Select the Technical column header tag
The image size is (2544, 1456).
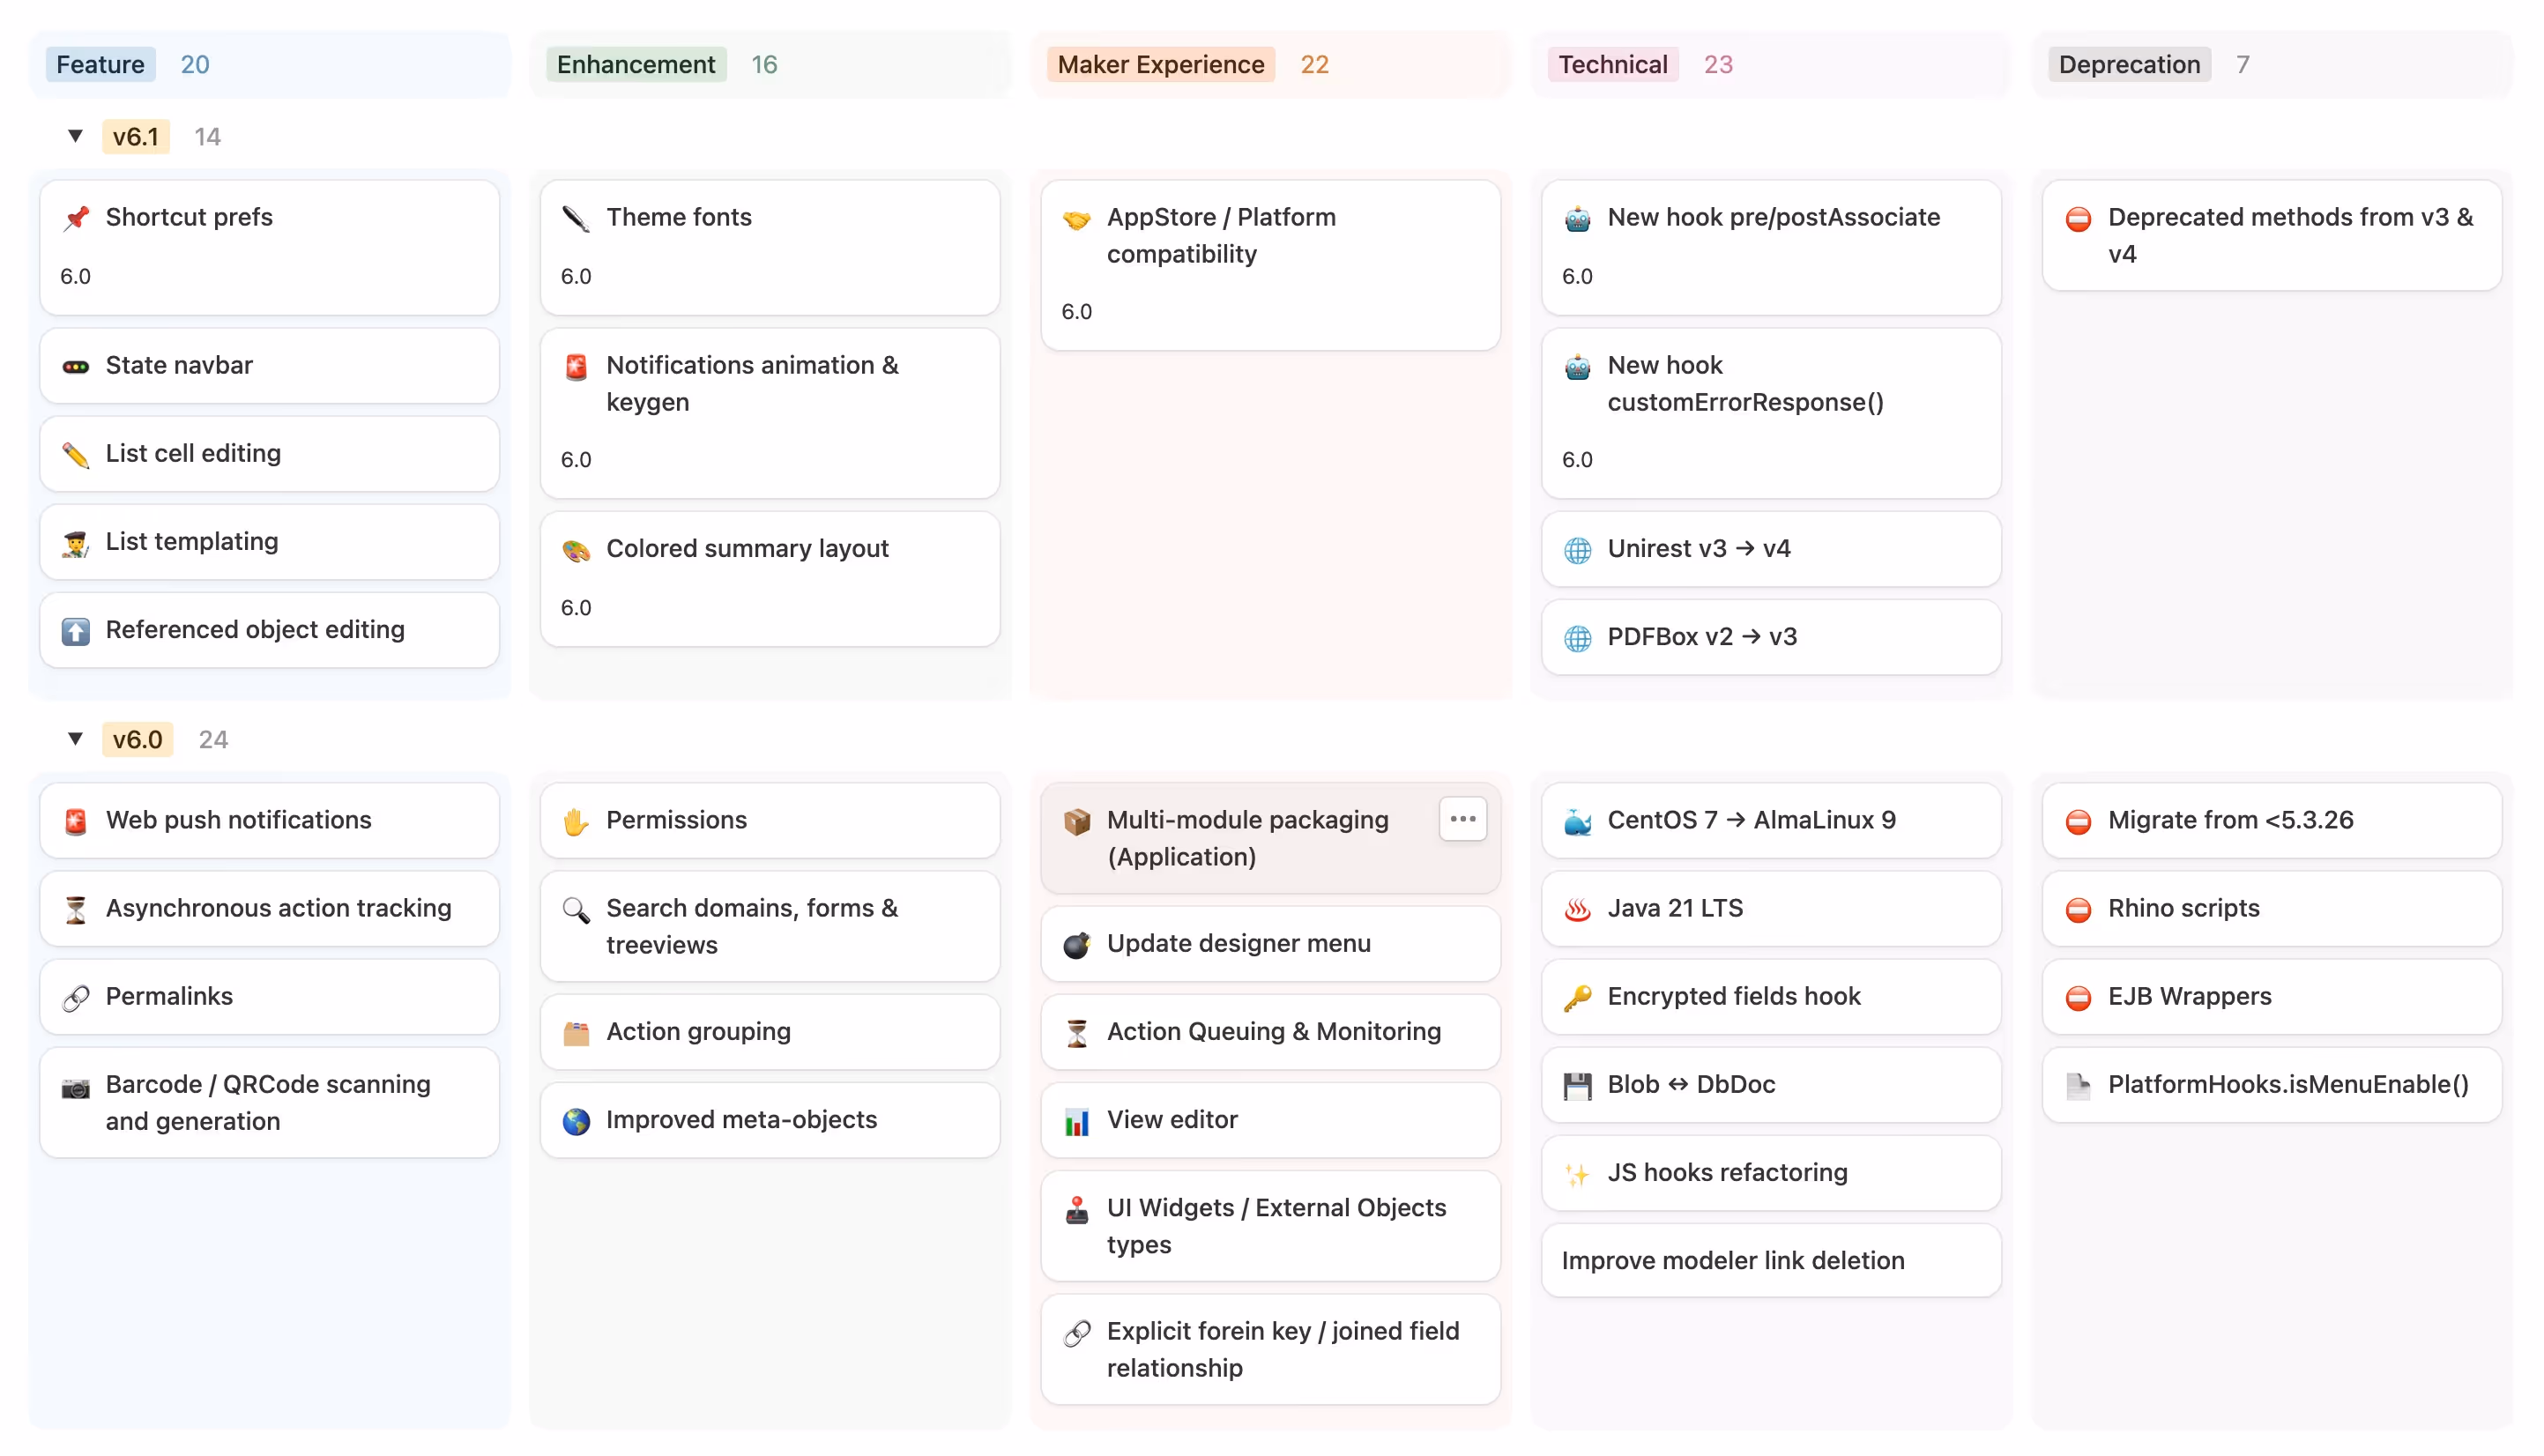pos(1613,64)
